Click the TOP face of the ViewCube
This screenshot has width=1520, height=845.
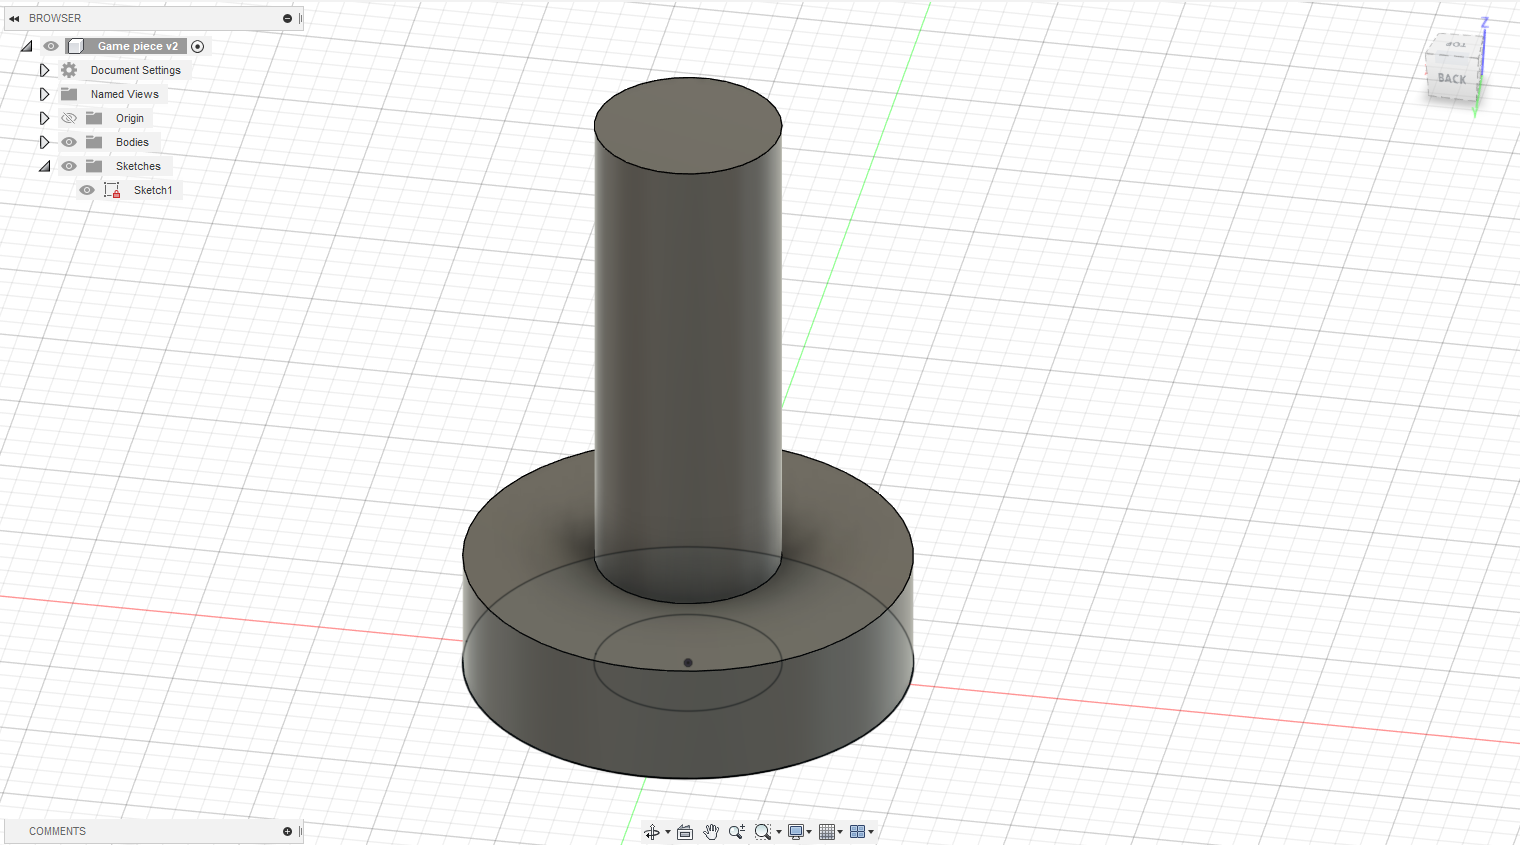pos(1456,44)
